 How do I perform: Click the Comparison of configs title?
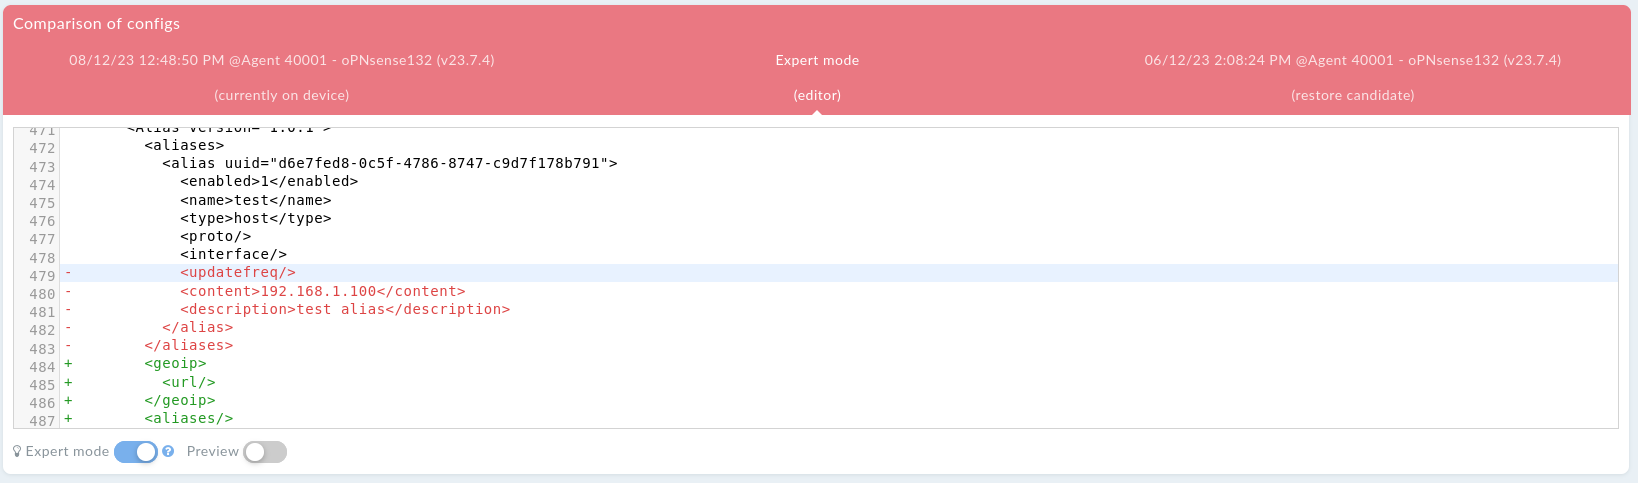(x=96, y=23)
